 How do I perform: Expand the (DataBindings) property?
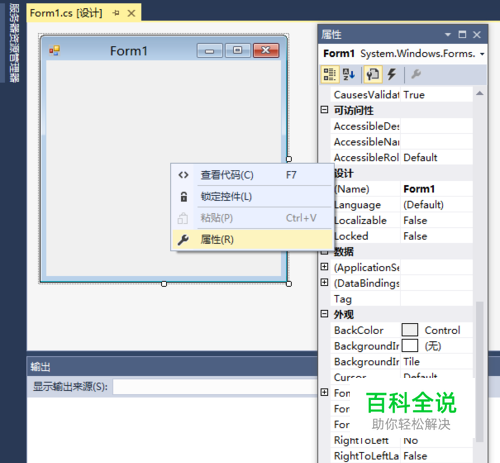324,282
